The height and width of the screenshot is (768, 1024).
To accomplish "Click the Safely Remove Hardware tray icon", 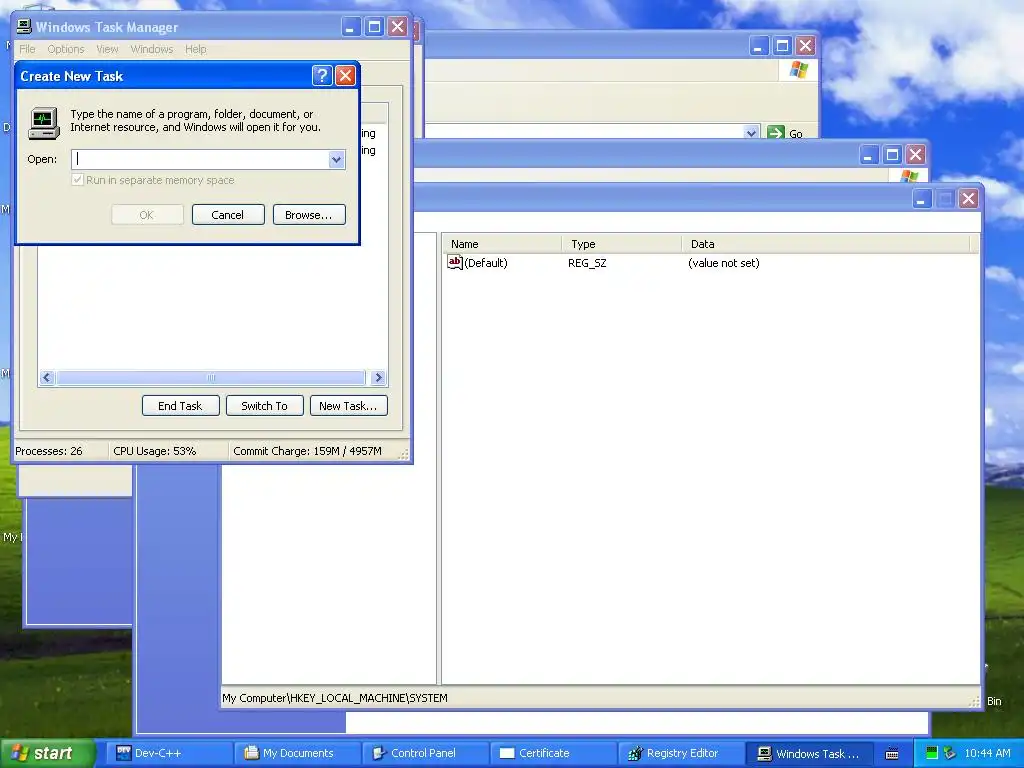I will pos(950,753).
